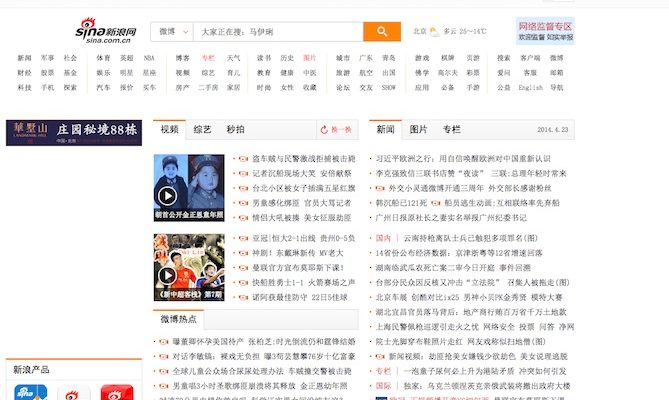Click the 庄园秘境88栋 advertisement banner
The image size is (669, 400).
click(x=72, y=131)
